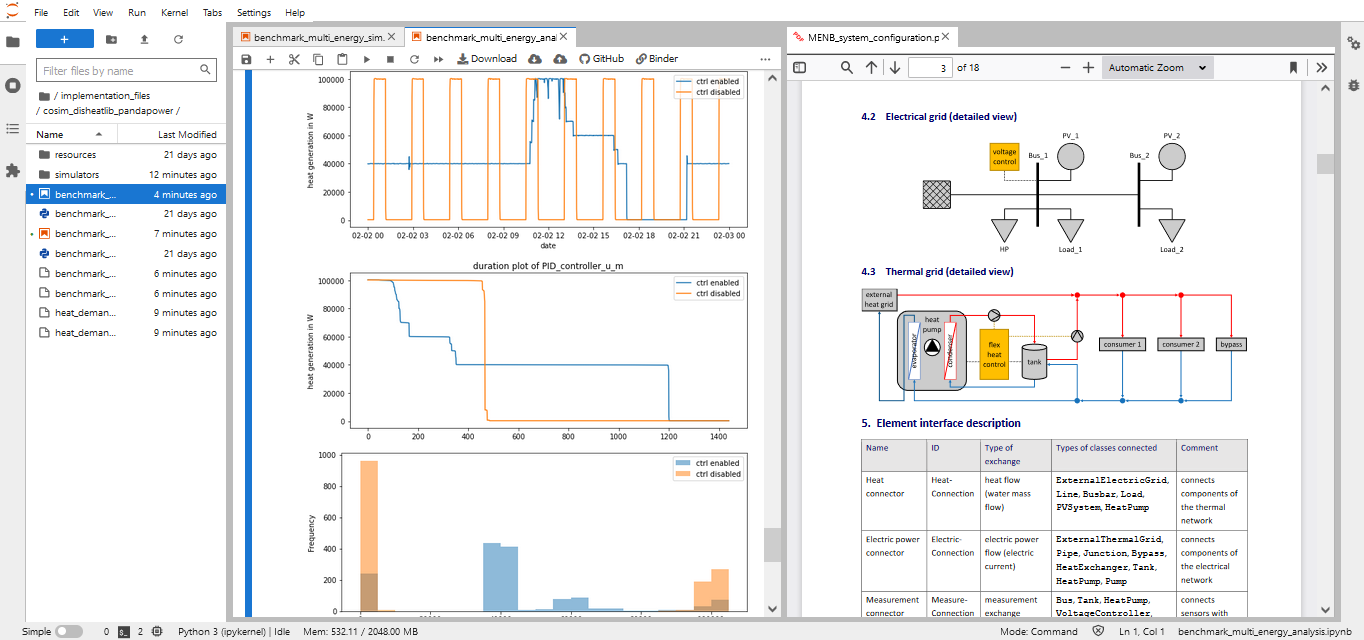This screenshot has width=1364, height=640.
Task: Click the PDF search magnifier icon
Action: (x=847, y=68)
